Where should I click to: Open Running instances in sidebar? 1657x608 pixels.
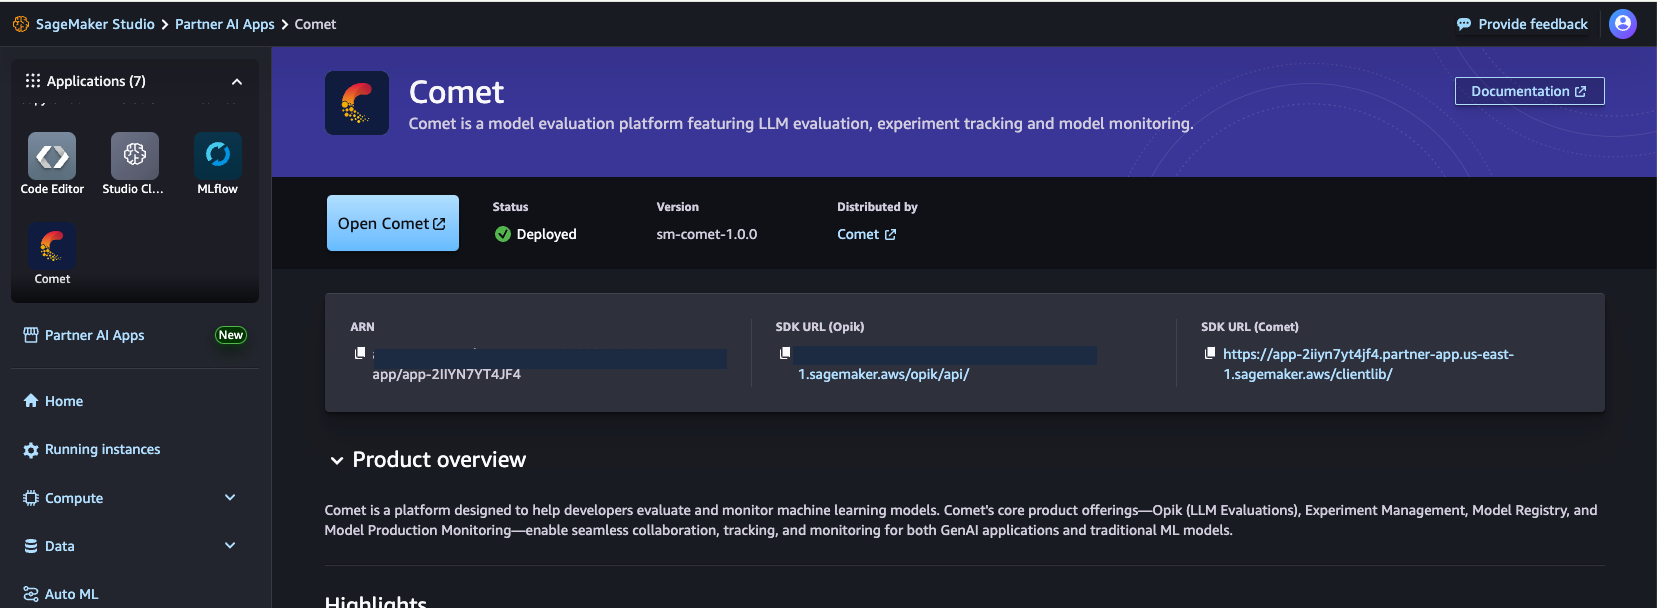(103, 450)
